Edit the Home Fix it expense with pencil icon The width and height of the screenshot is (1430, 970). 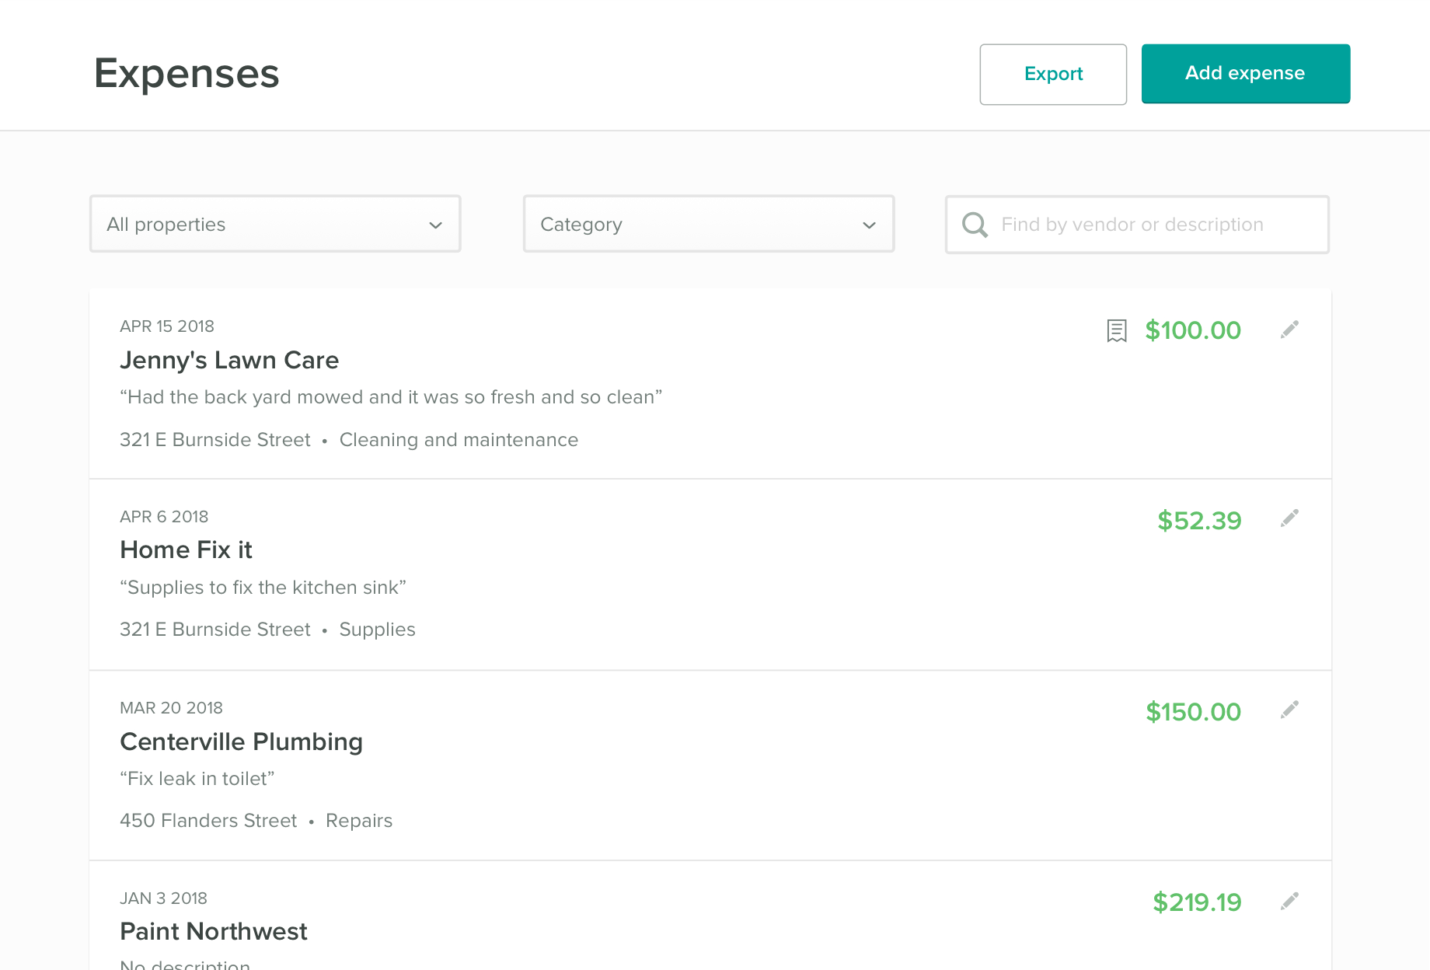(x=1289, y=518)
